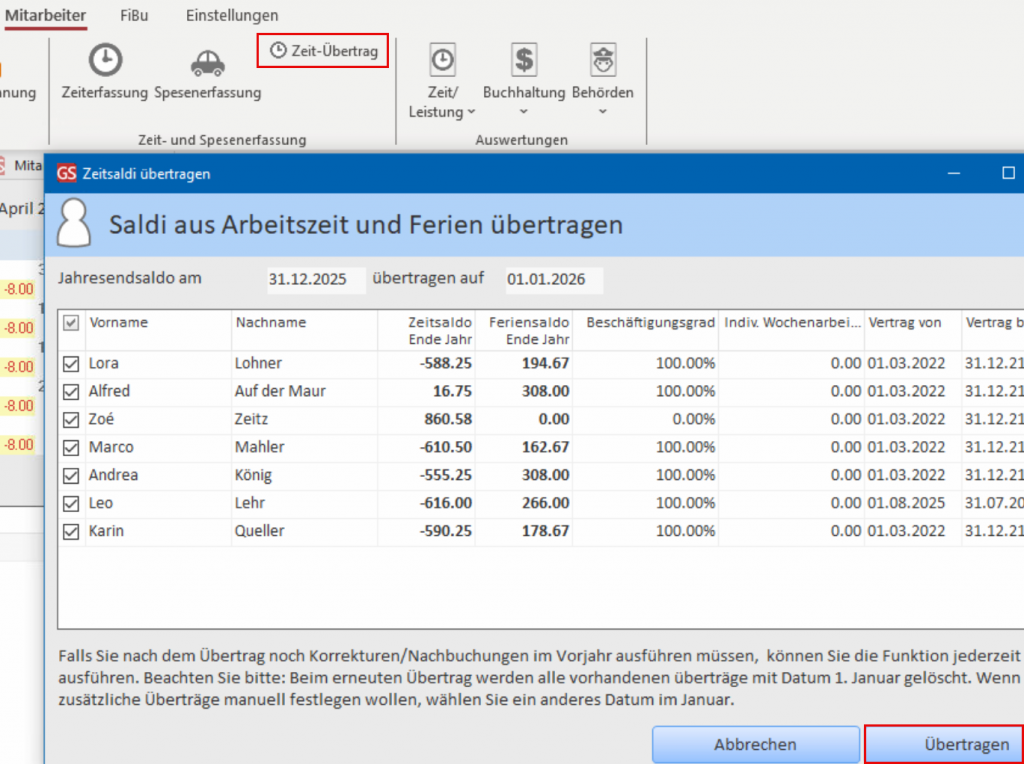Image resolution: width=1024 pixels, height=764 pixels.
Task: Open the Einstellungen tab
Action: 232,15
